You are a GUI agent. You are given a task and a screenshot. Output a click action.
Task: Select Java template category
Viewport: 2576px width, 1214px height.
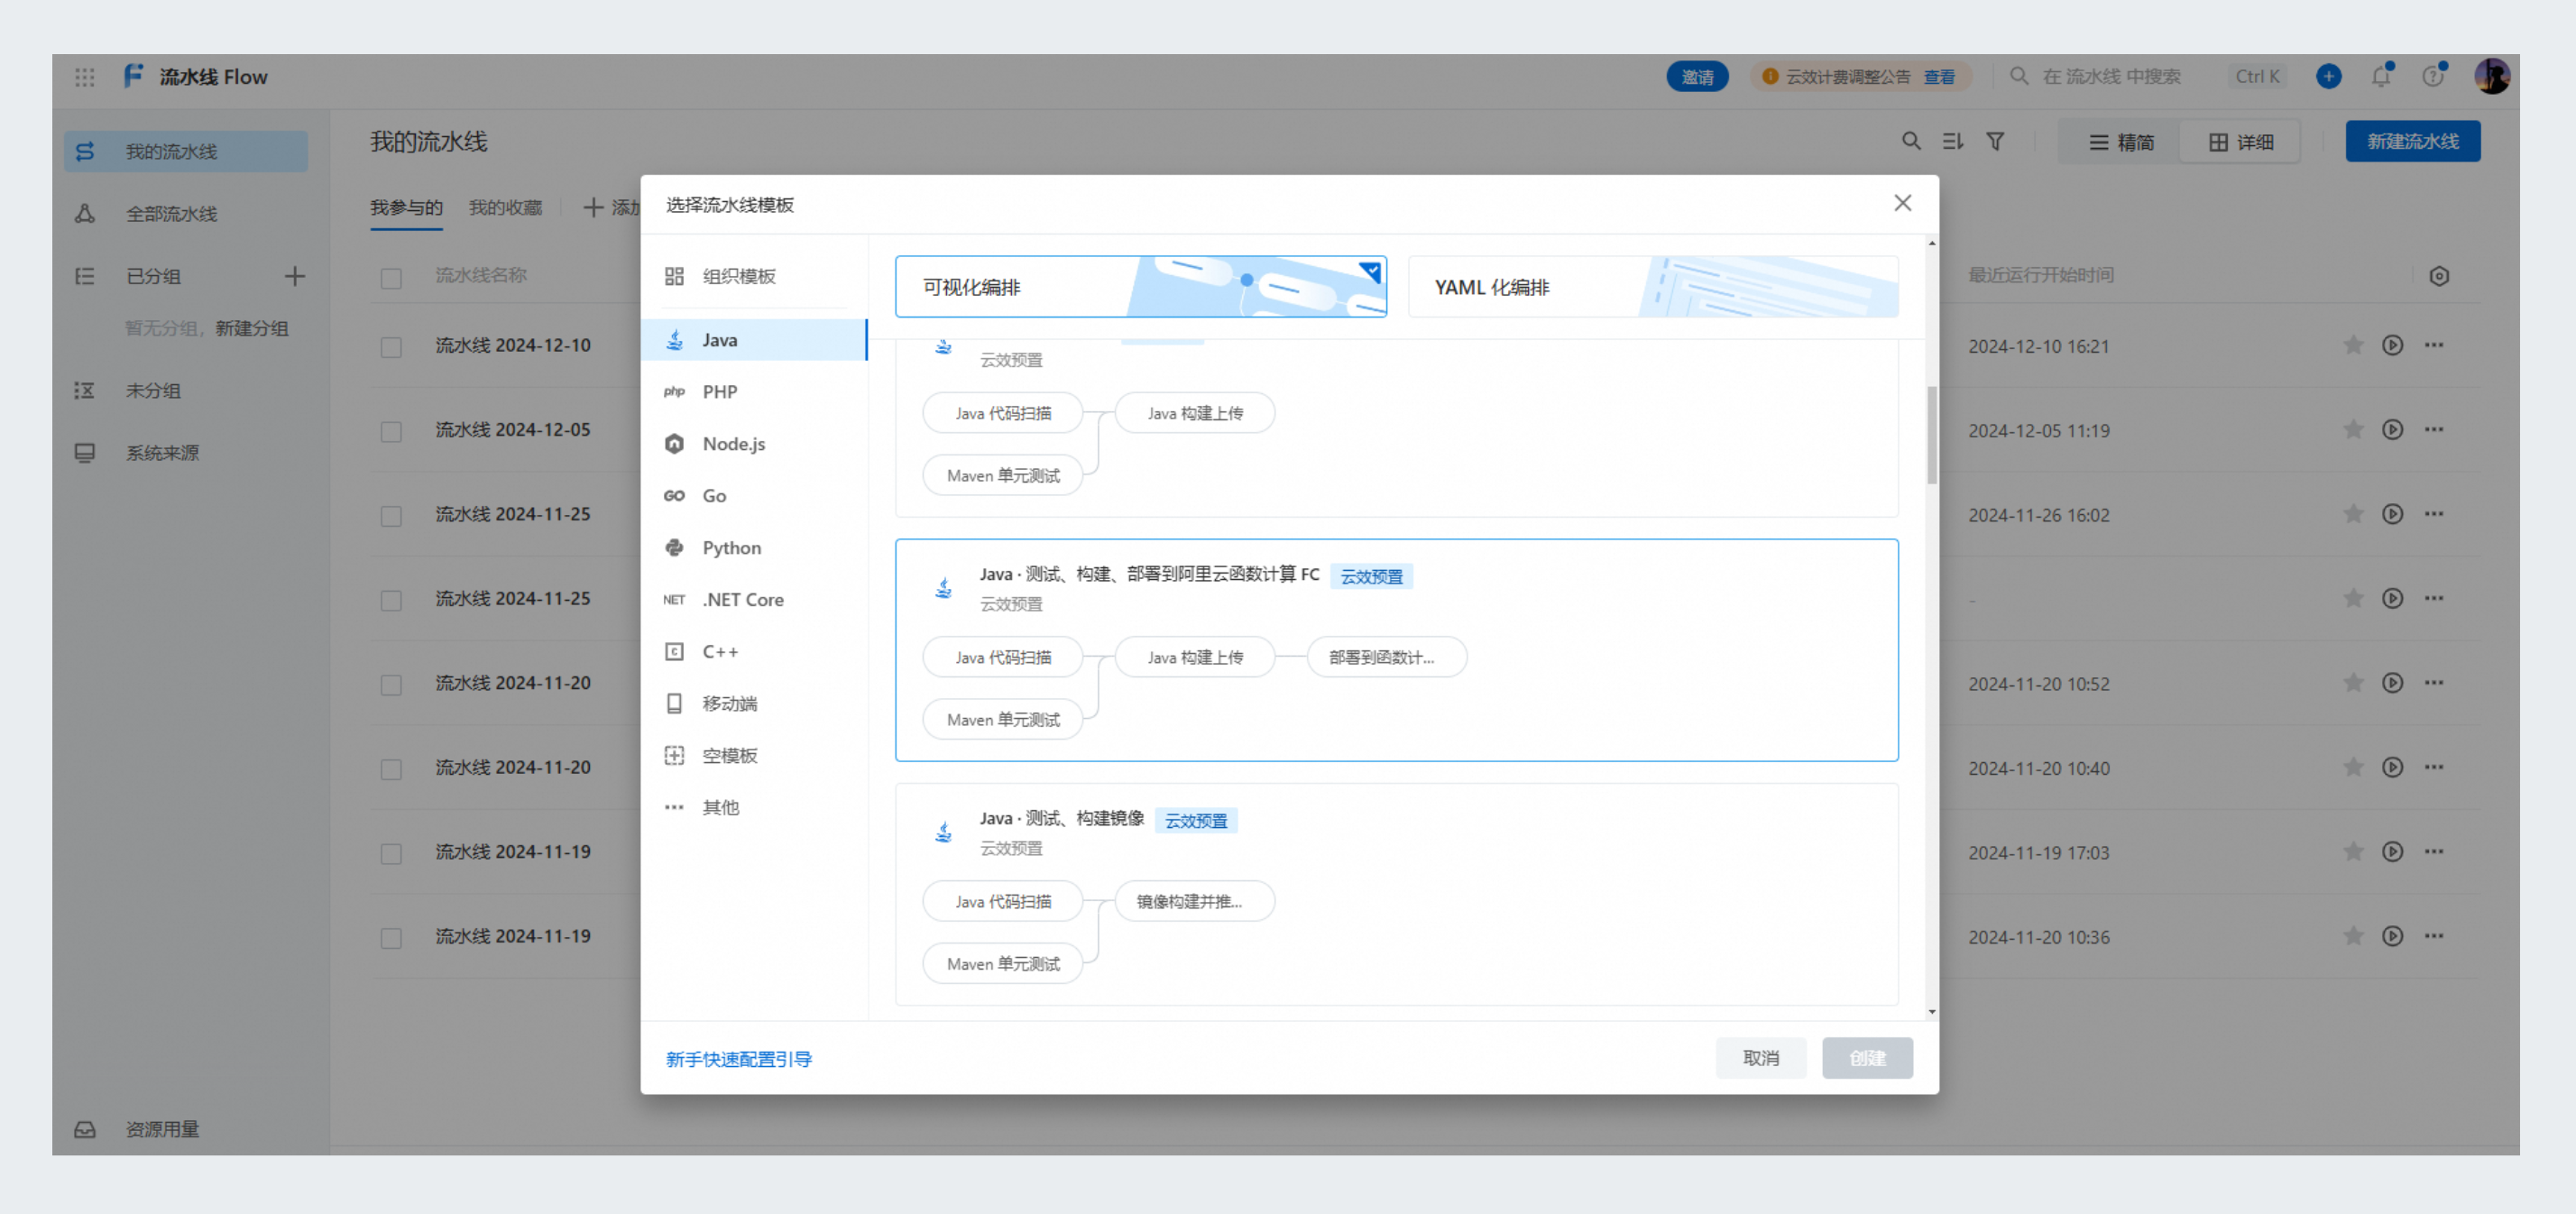tap(754, 340)
